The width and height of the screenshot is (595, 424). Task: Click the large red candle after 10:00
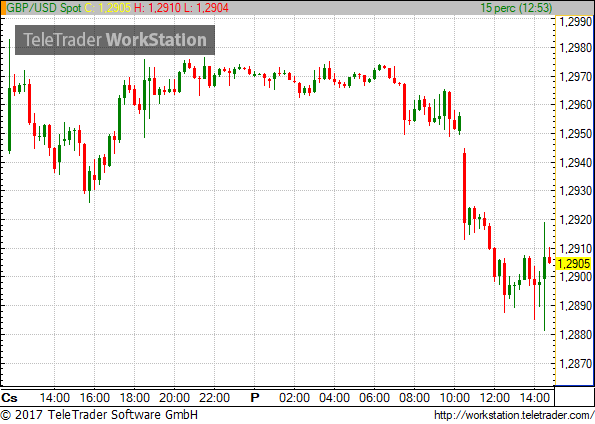(464, 194)
